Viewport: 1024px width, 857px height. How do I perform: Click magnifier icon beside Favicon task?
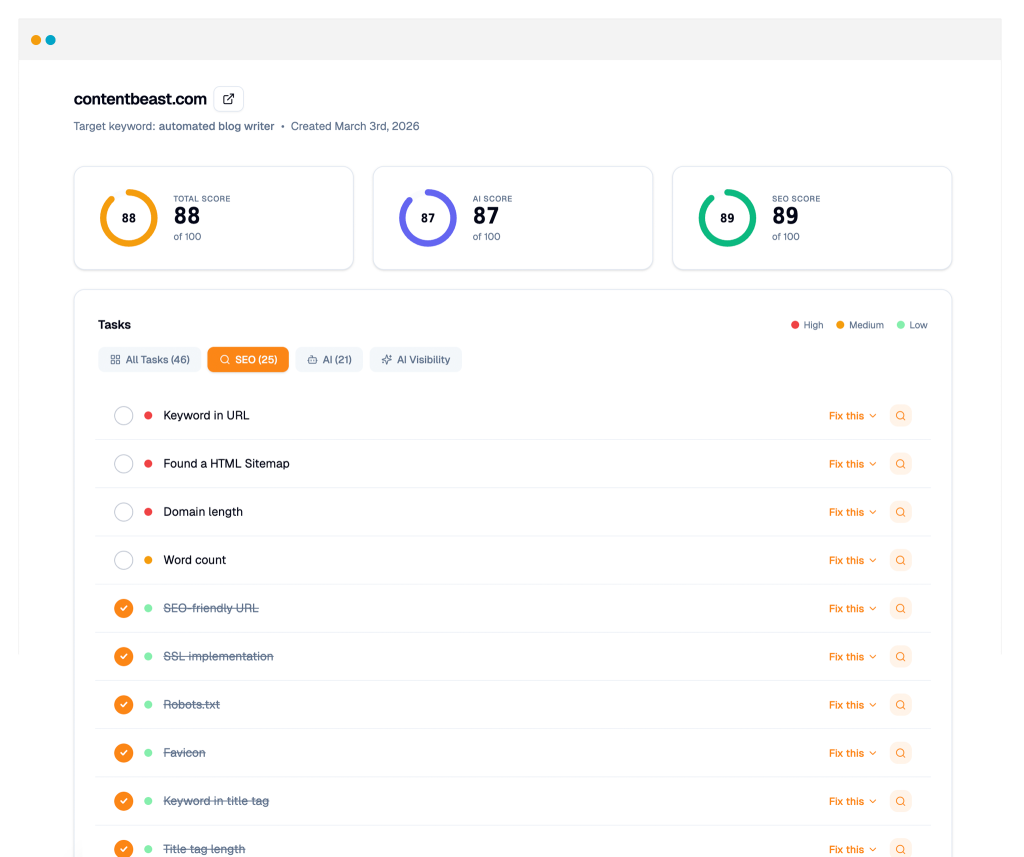tap(900, 753)
